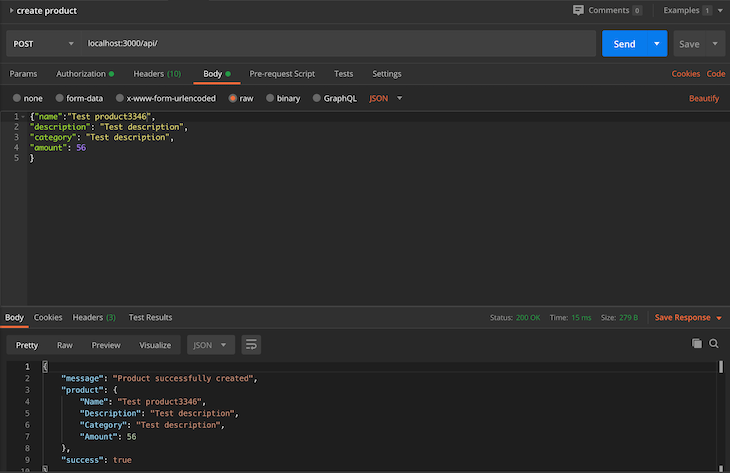Viewport: 730px width, 473px height.
Task: Click the Status 200 OK indicator
Action: [515, 318]
